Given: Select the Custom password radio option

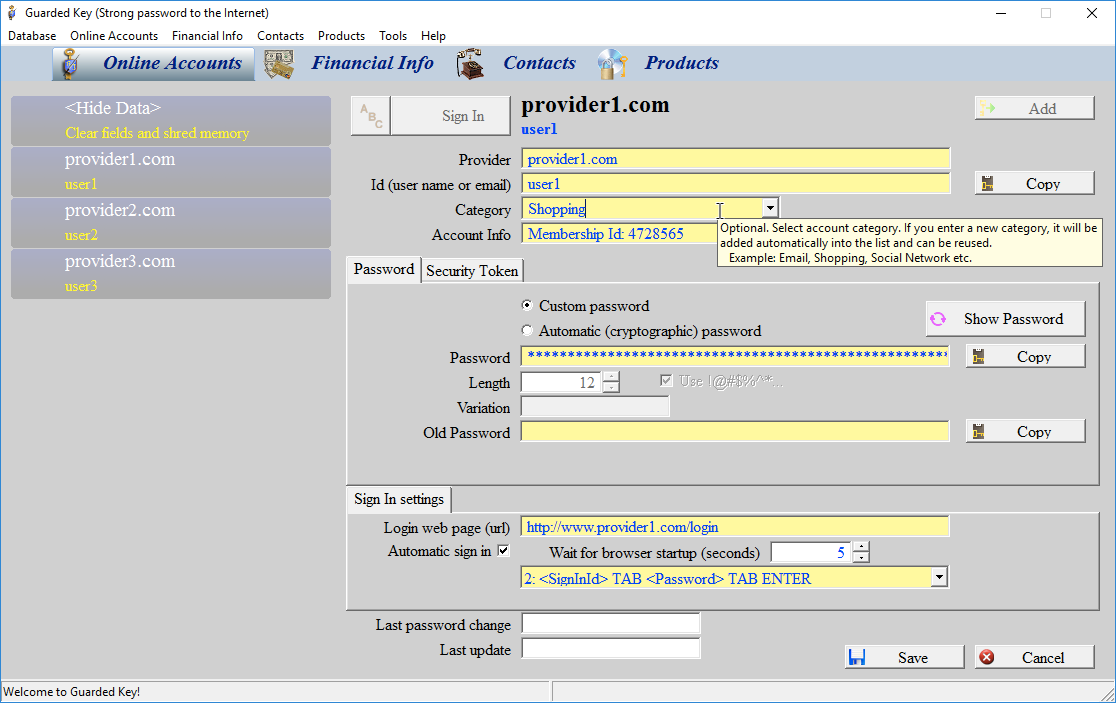Looking at the screenshot, I should coord(527,305).
